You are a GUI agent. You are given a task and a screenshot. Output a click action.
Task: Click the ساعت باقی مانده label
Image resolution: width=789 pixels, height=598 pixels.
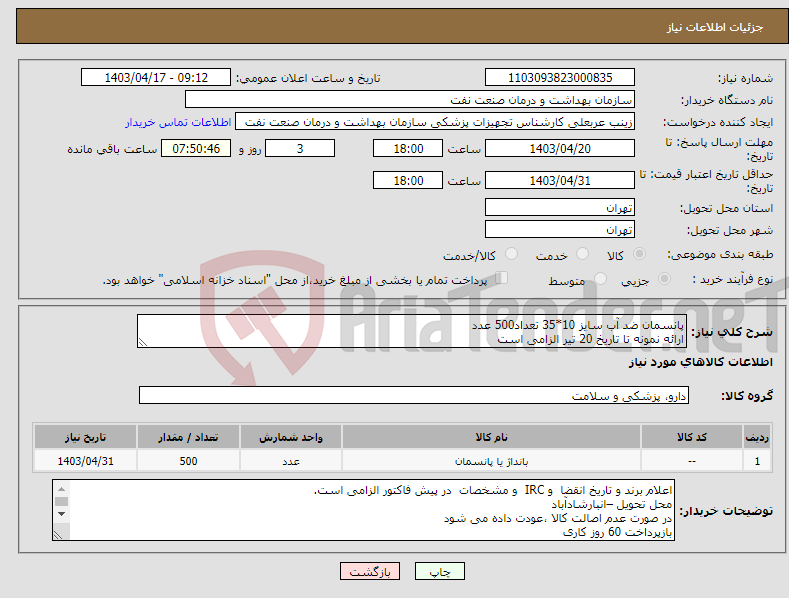[x=112, y=150]
